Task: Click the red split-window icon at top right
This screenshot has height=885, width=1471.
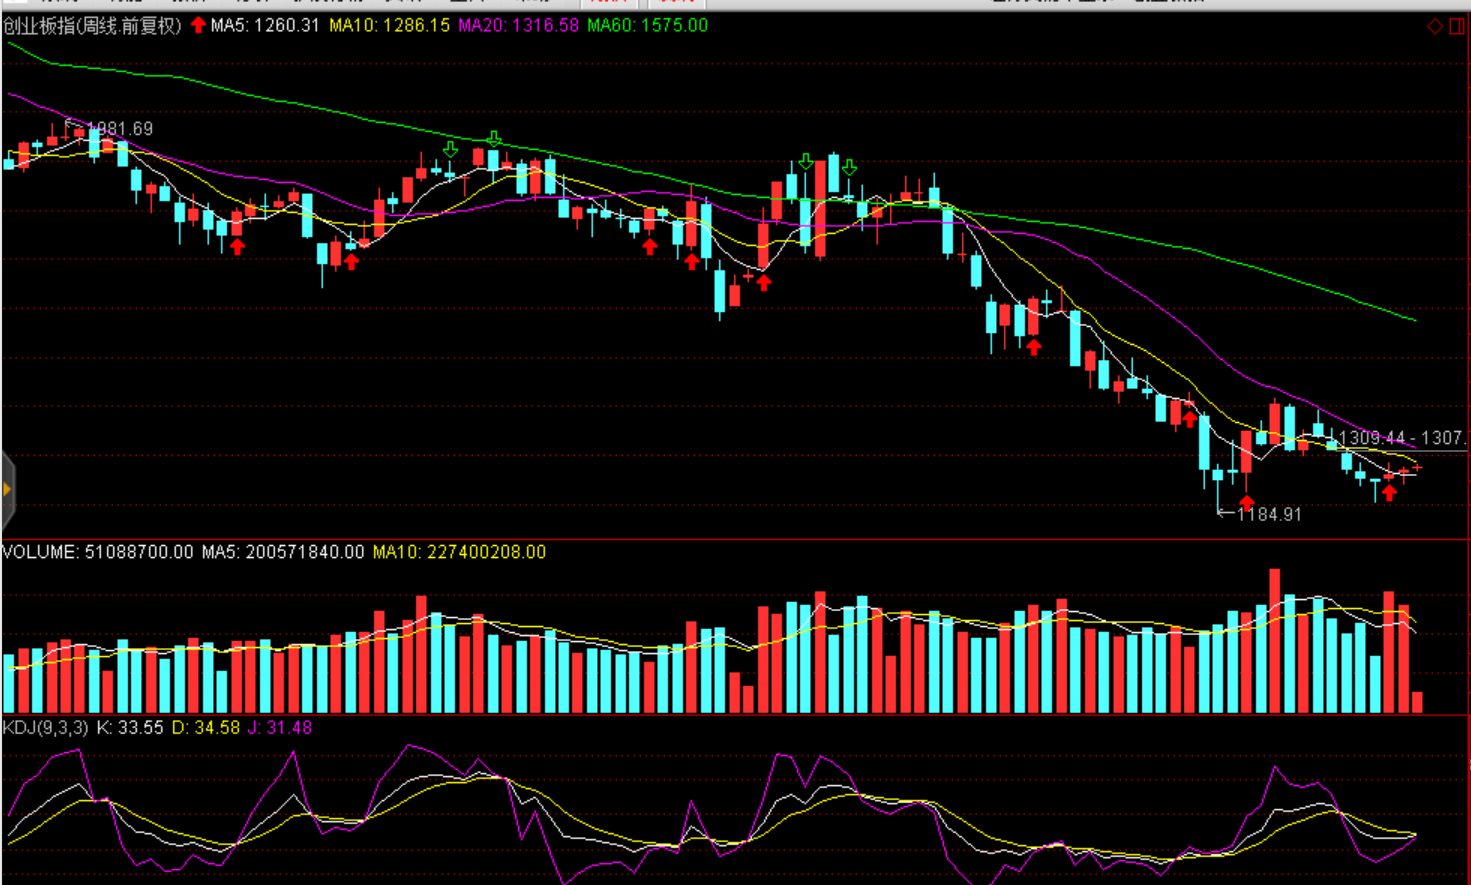Action: point(1457,27)
